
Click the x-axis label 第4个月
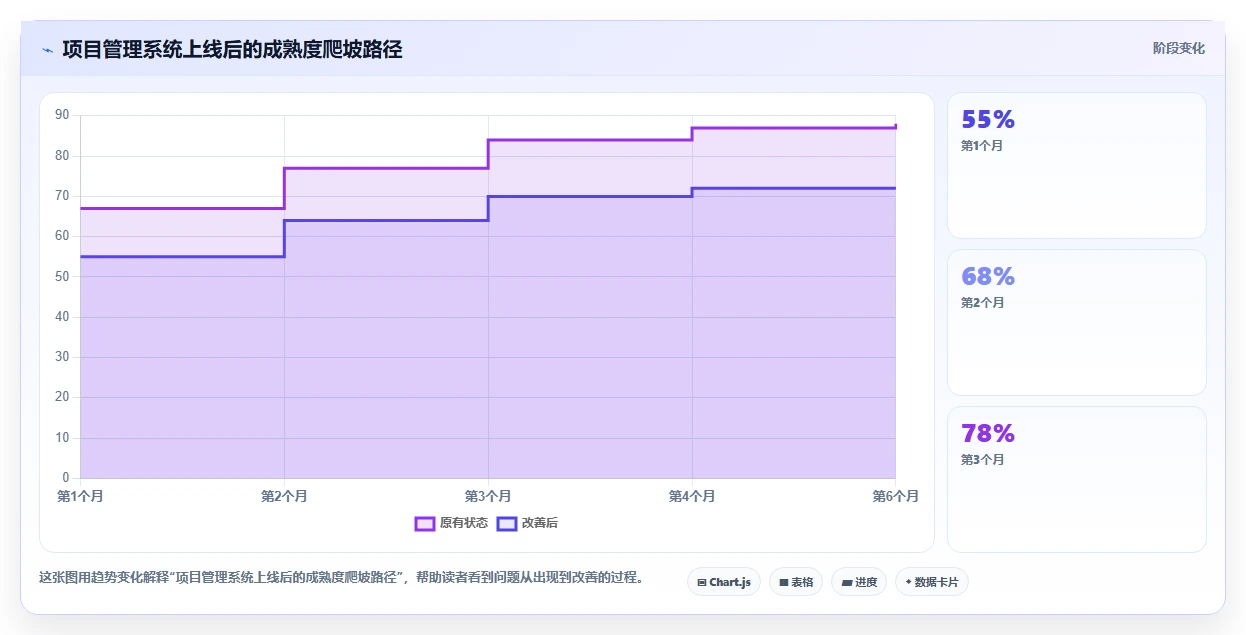coord(692,496)
